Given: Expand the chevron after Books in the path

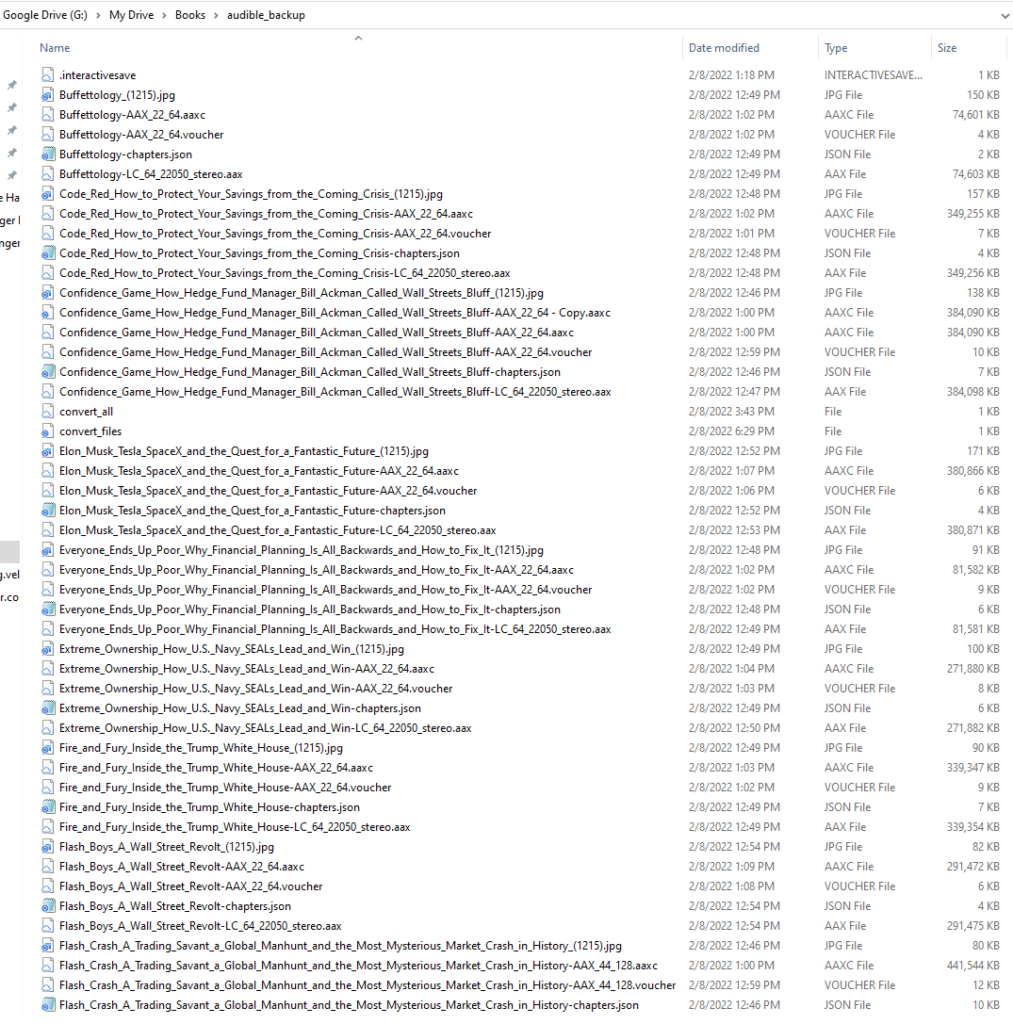Looking at the screenshot, I should (217, 15).
